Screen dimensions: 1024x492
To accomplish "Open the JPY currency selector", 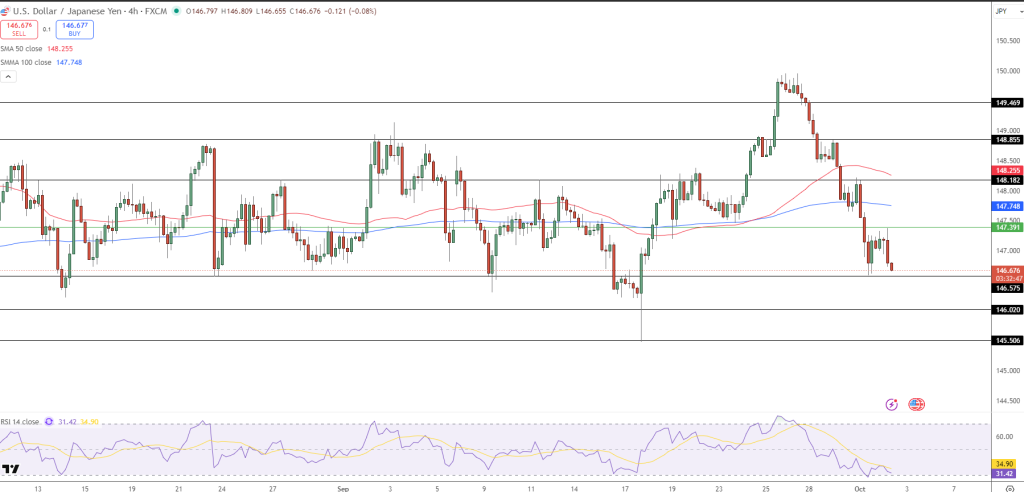I will click(x=1001, y=11).
